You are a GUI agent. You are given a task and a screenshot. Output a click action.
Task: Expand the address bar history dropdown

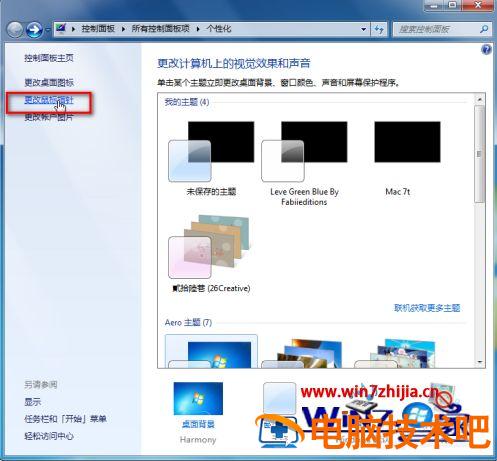363,29
